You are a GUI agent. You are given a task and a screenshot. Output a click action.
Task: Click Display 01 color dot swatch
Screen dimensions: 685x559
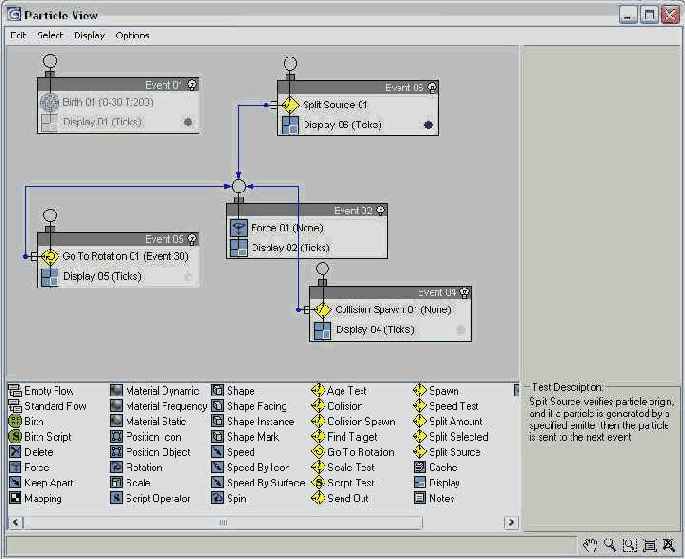pos(188,122)
